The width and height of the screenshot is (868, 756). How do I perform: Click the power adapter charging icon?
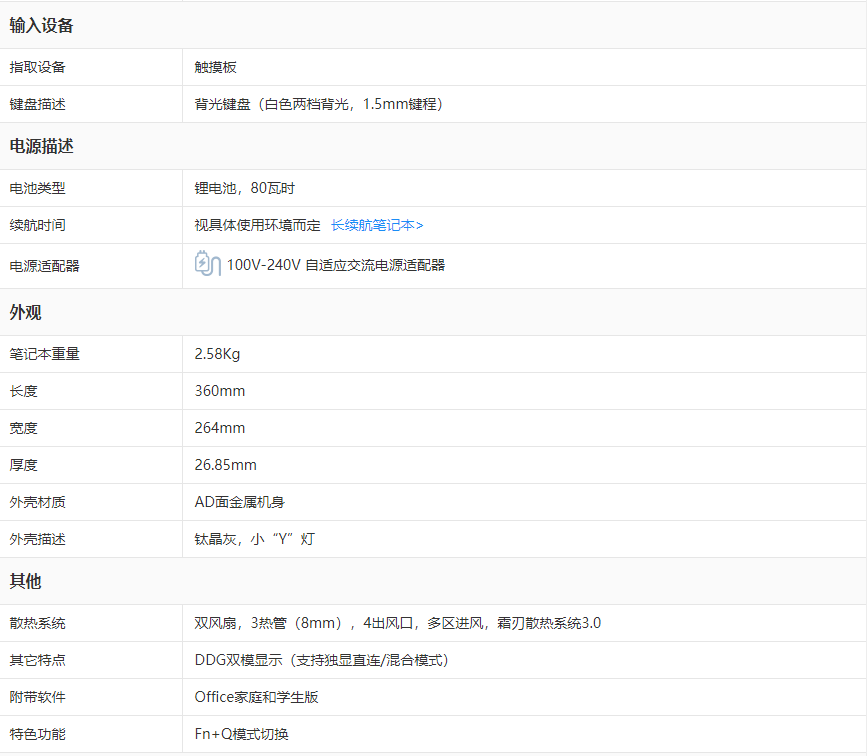[x=207, y=264]
